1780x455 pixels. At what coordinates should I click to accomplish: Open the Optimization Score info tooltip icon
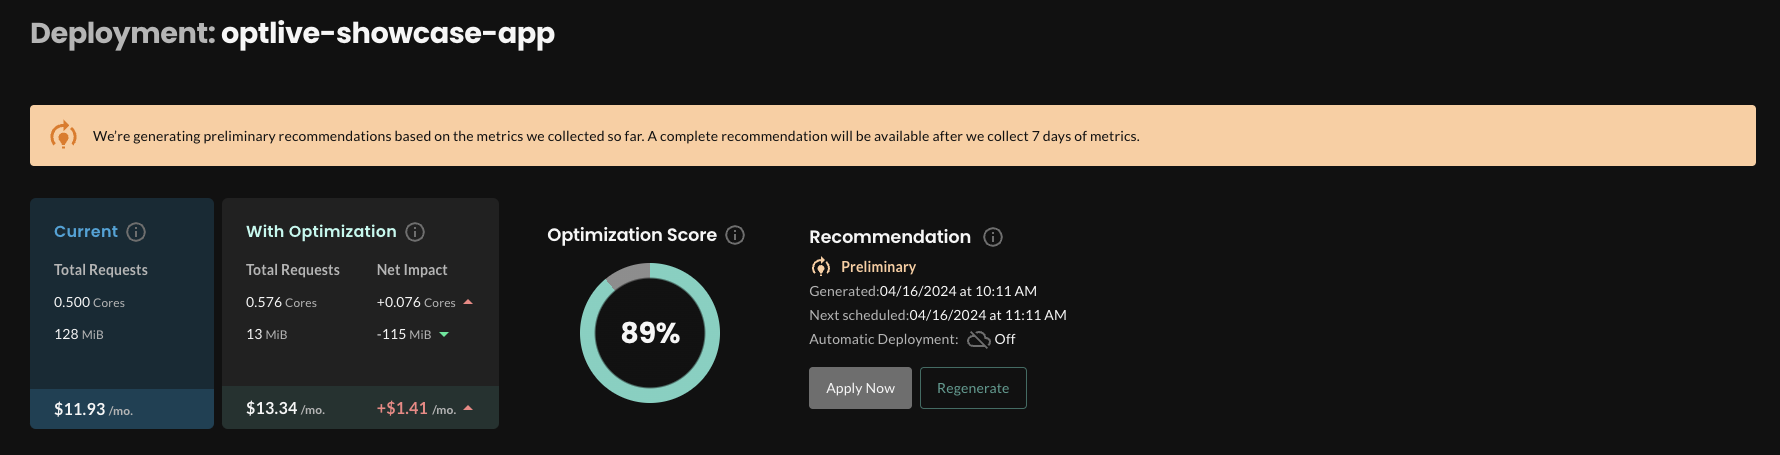pyautogui.click(x=735, y=235)
